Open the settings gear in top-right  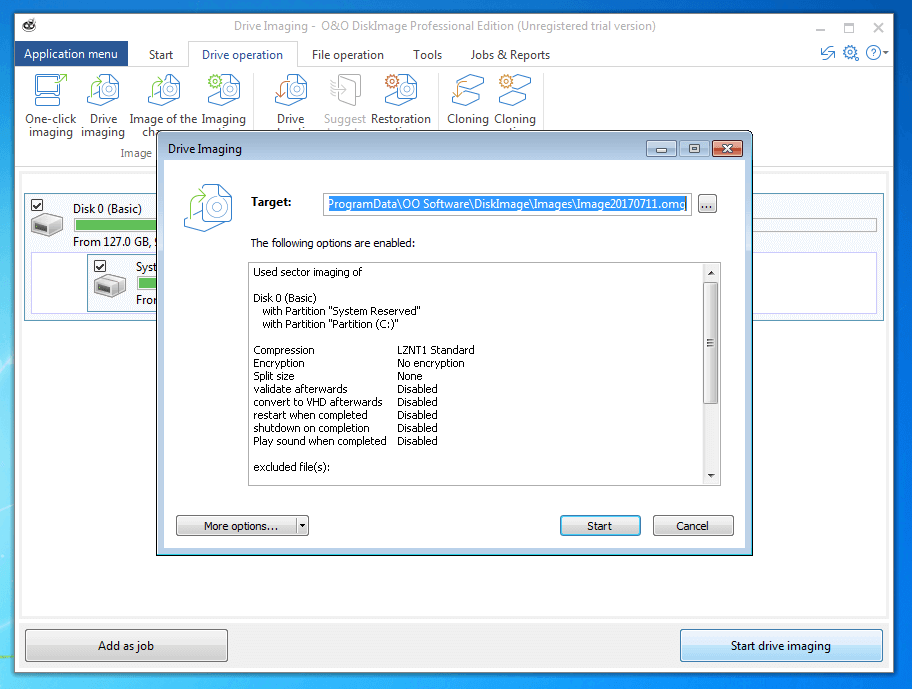[x=850, y=54]
